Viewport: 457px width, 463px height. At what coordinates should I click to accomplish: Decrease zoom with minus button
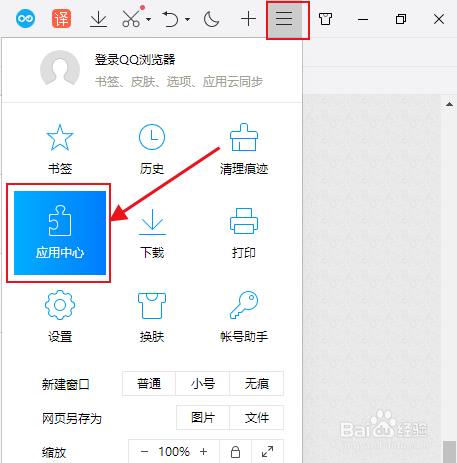[x=144, y=452]
